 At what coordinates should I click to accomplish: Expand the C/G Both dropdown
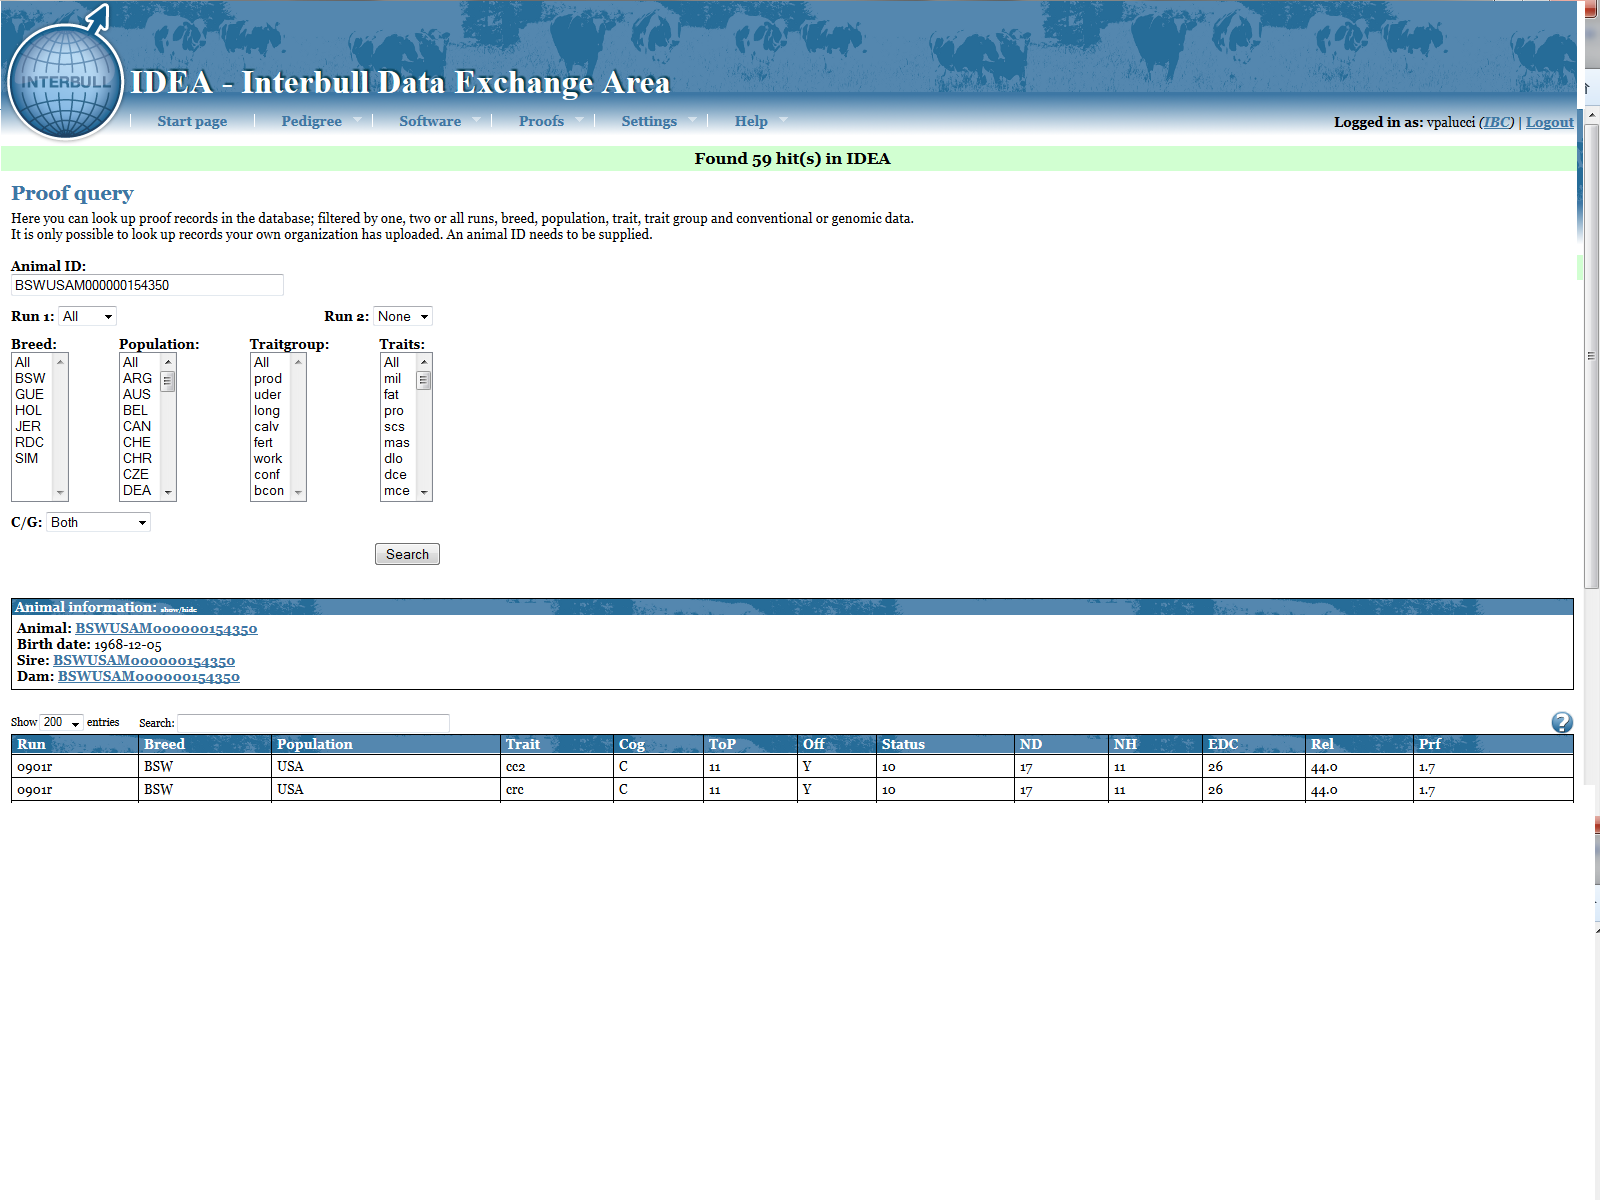[x=98, y=522]
